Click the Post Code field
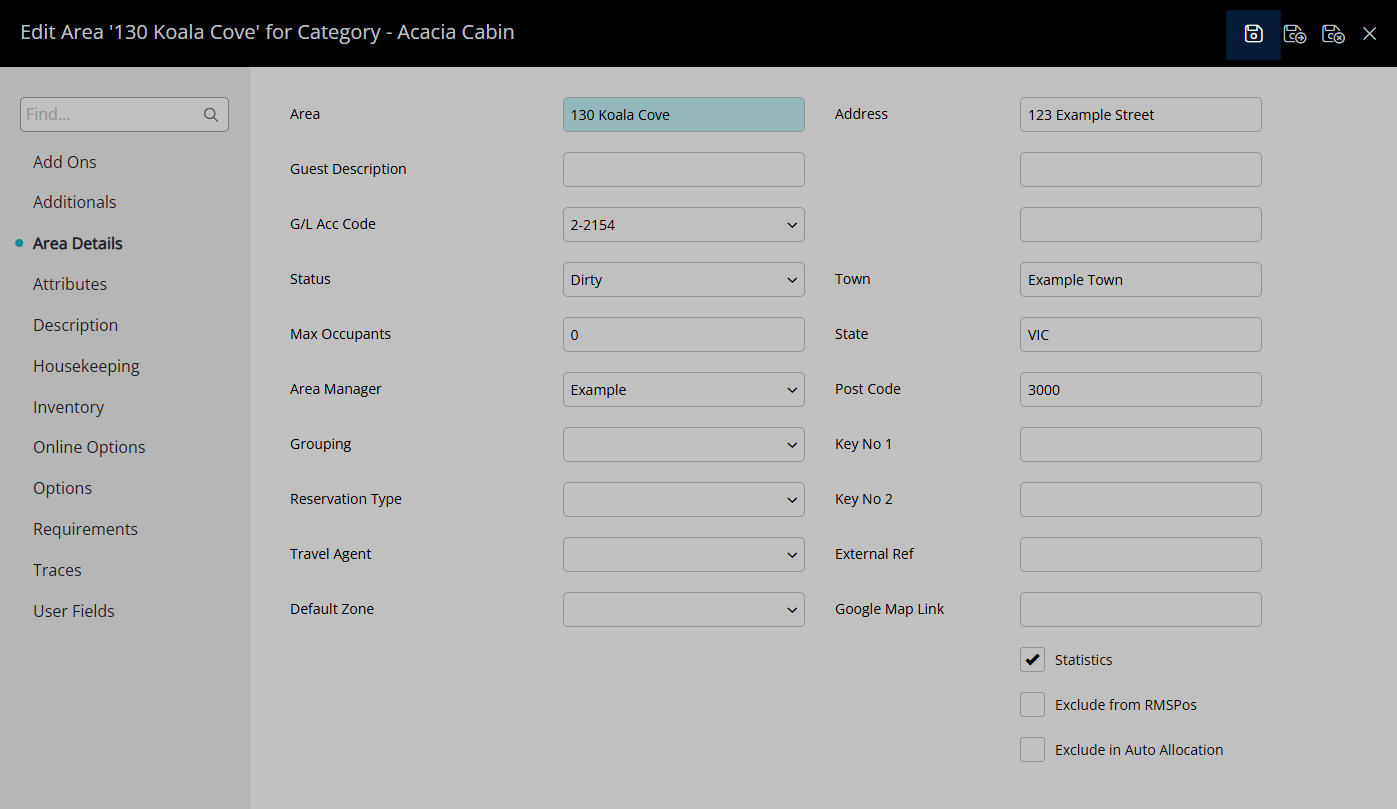The image size is (1397, 809). [x=1141, y=390]
